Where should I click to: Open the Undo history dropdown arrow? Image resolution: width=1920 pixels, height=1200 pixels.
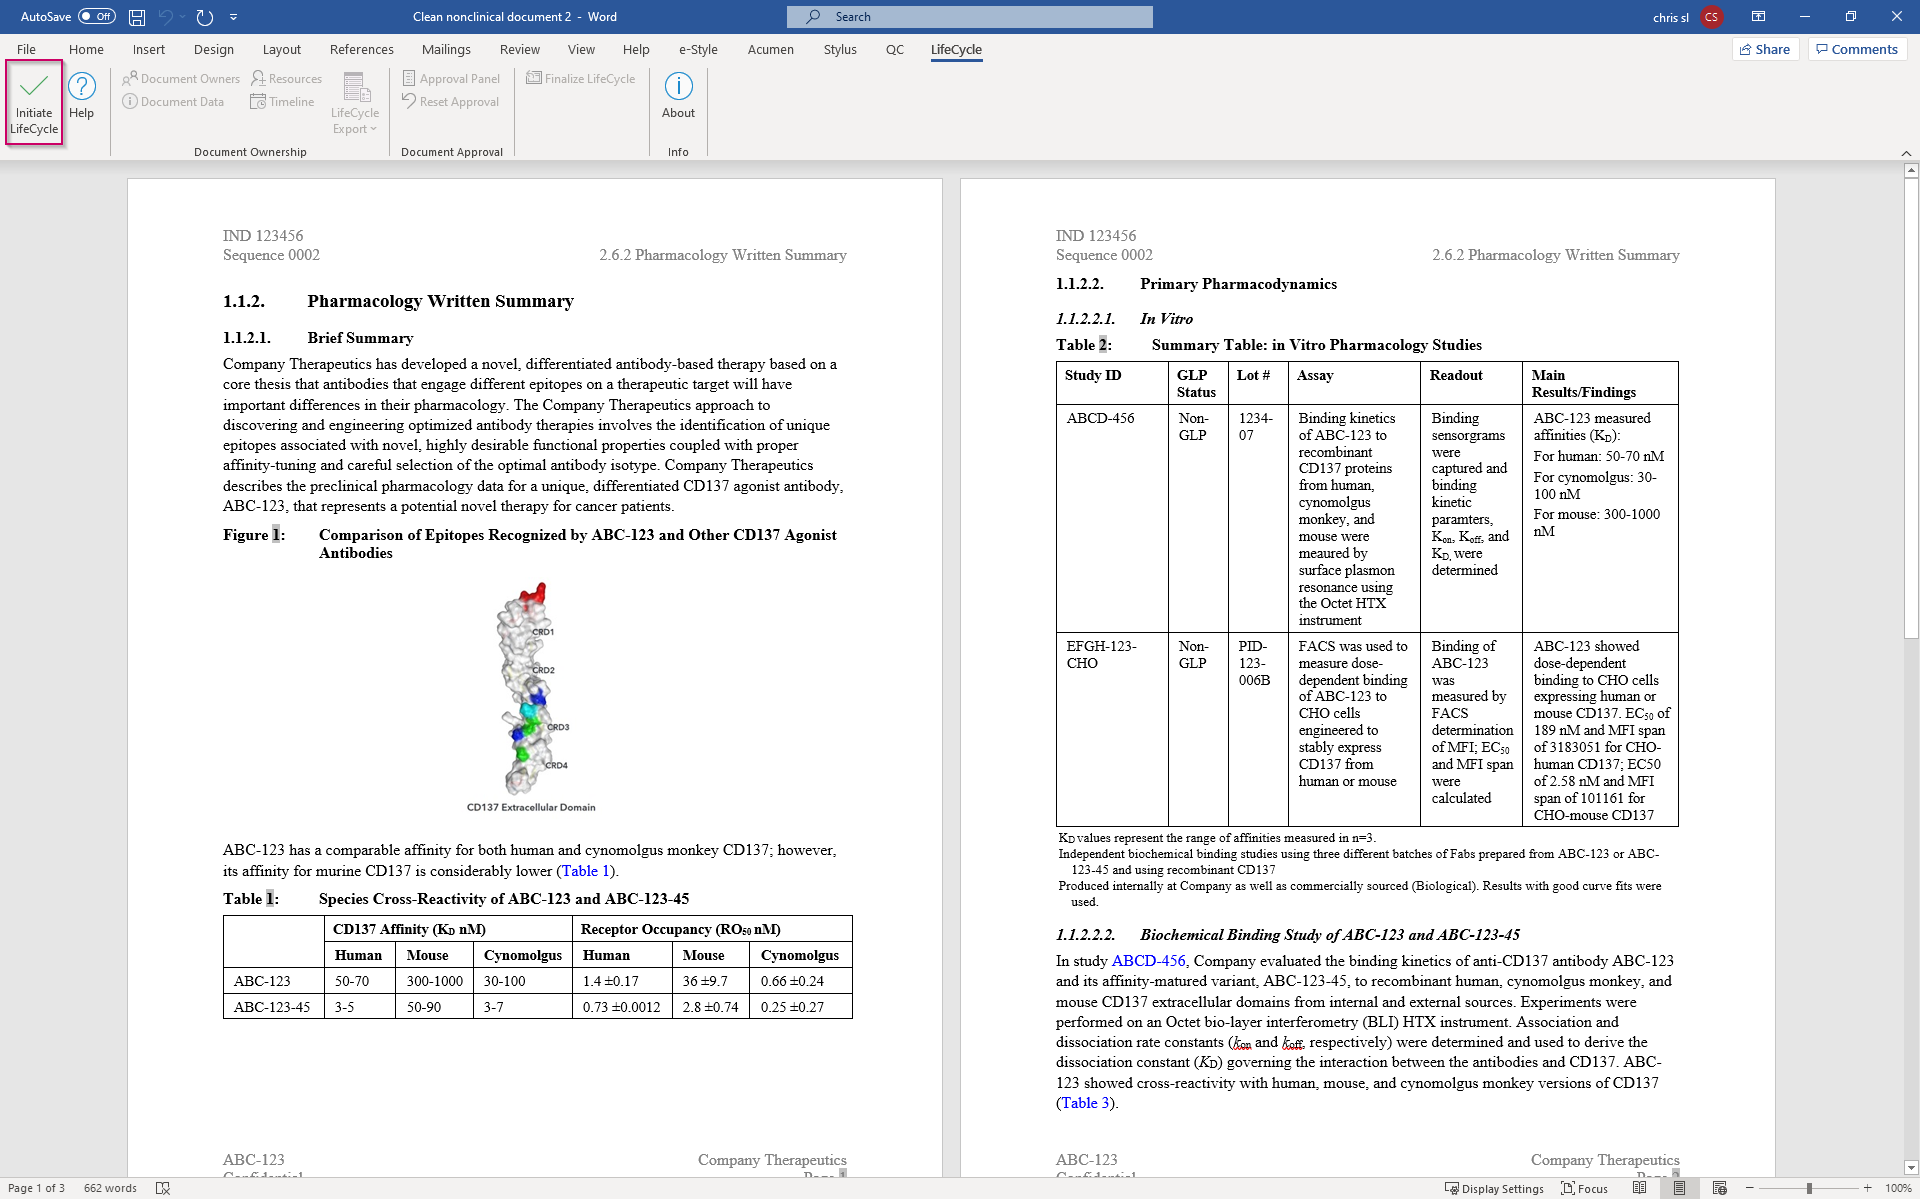(183, 17)
